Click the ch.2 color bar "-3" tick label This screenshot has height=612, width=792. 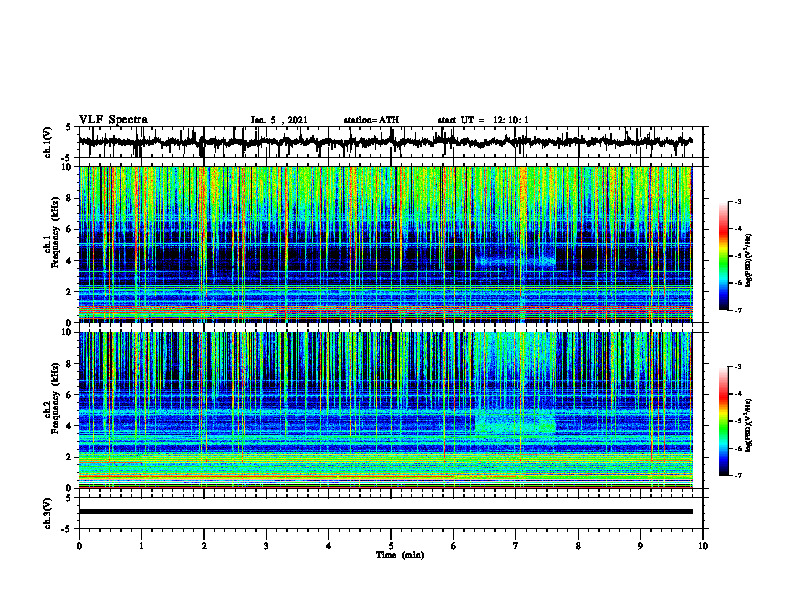tap(737, 367)
